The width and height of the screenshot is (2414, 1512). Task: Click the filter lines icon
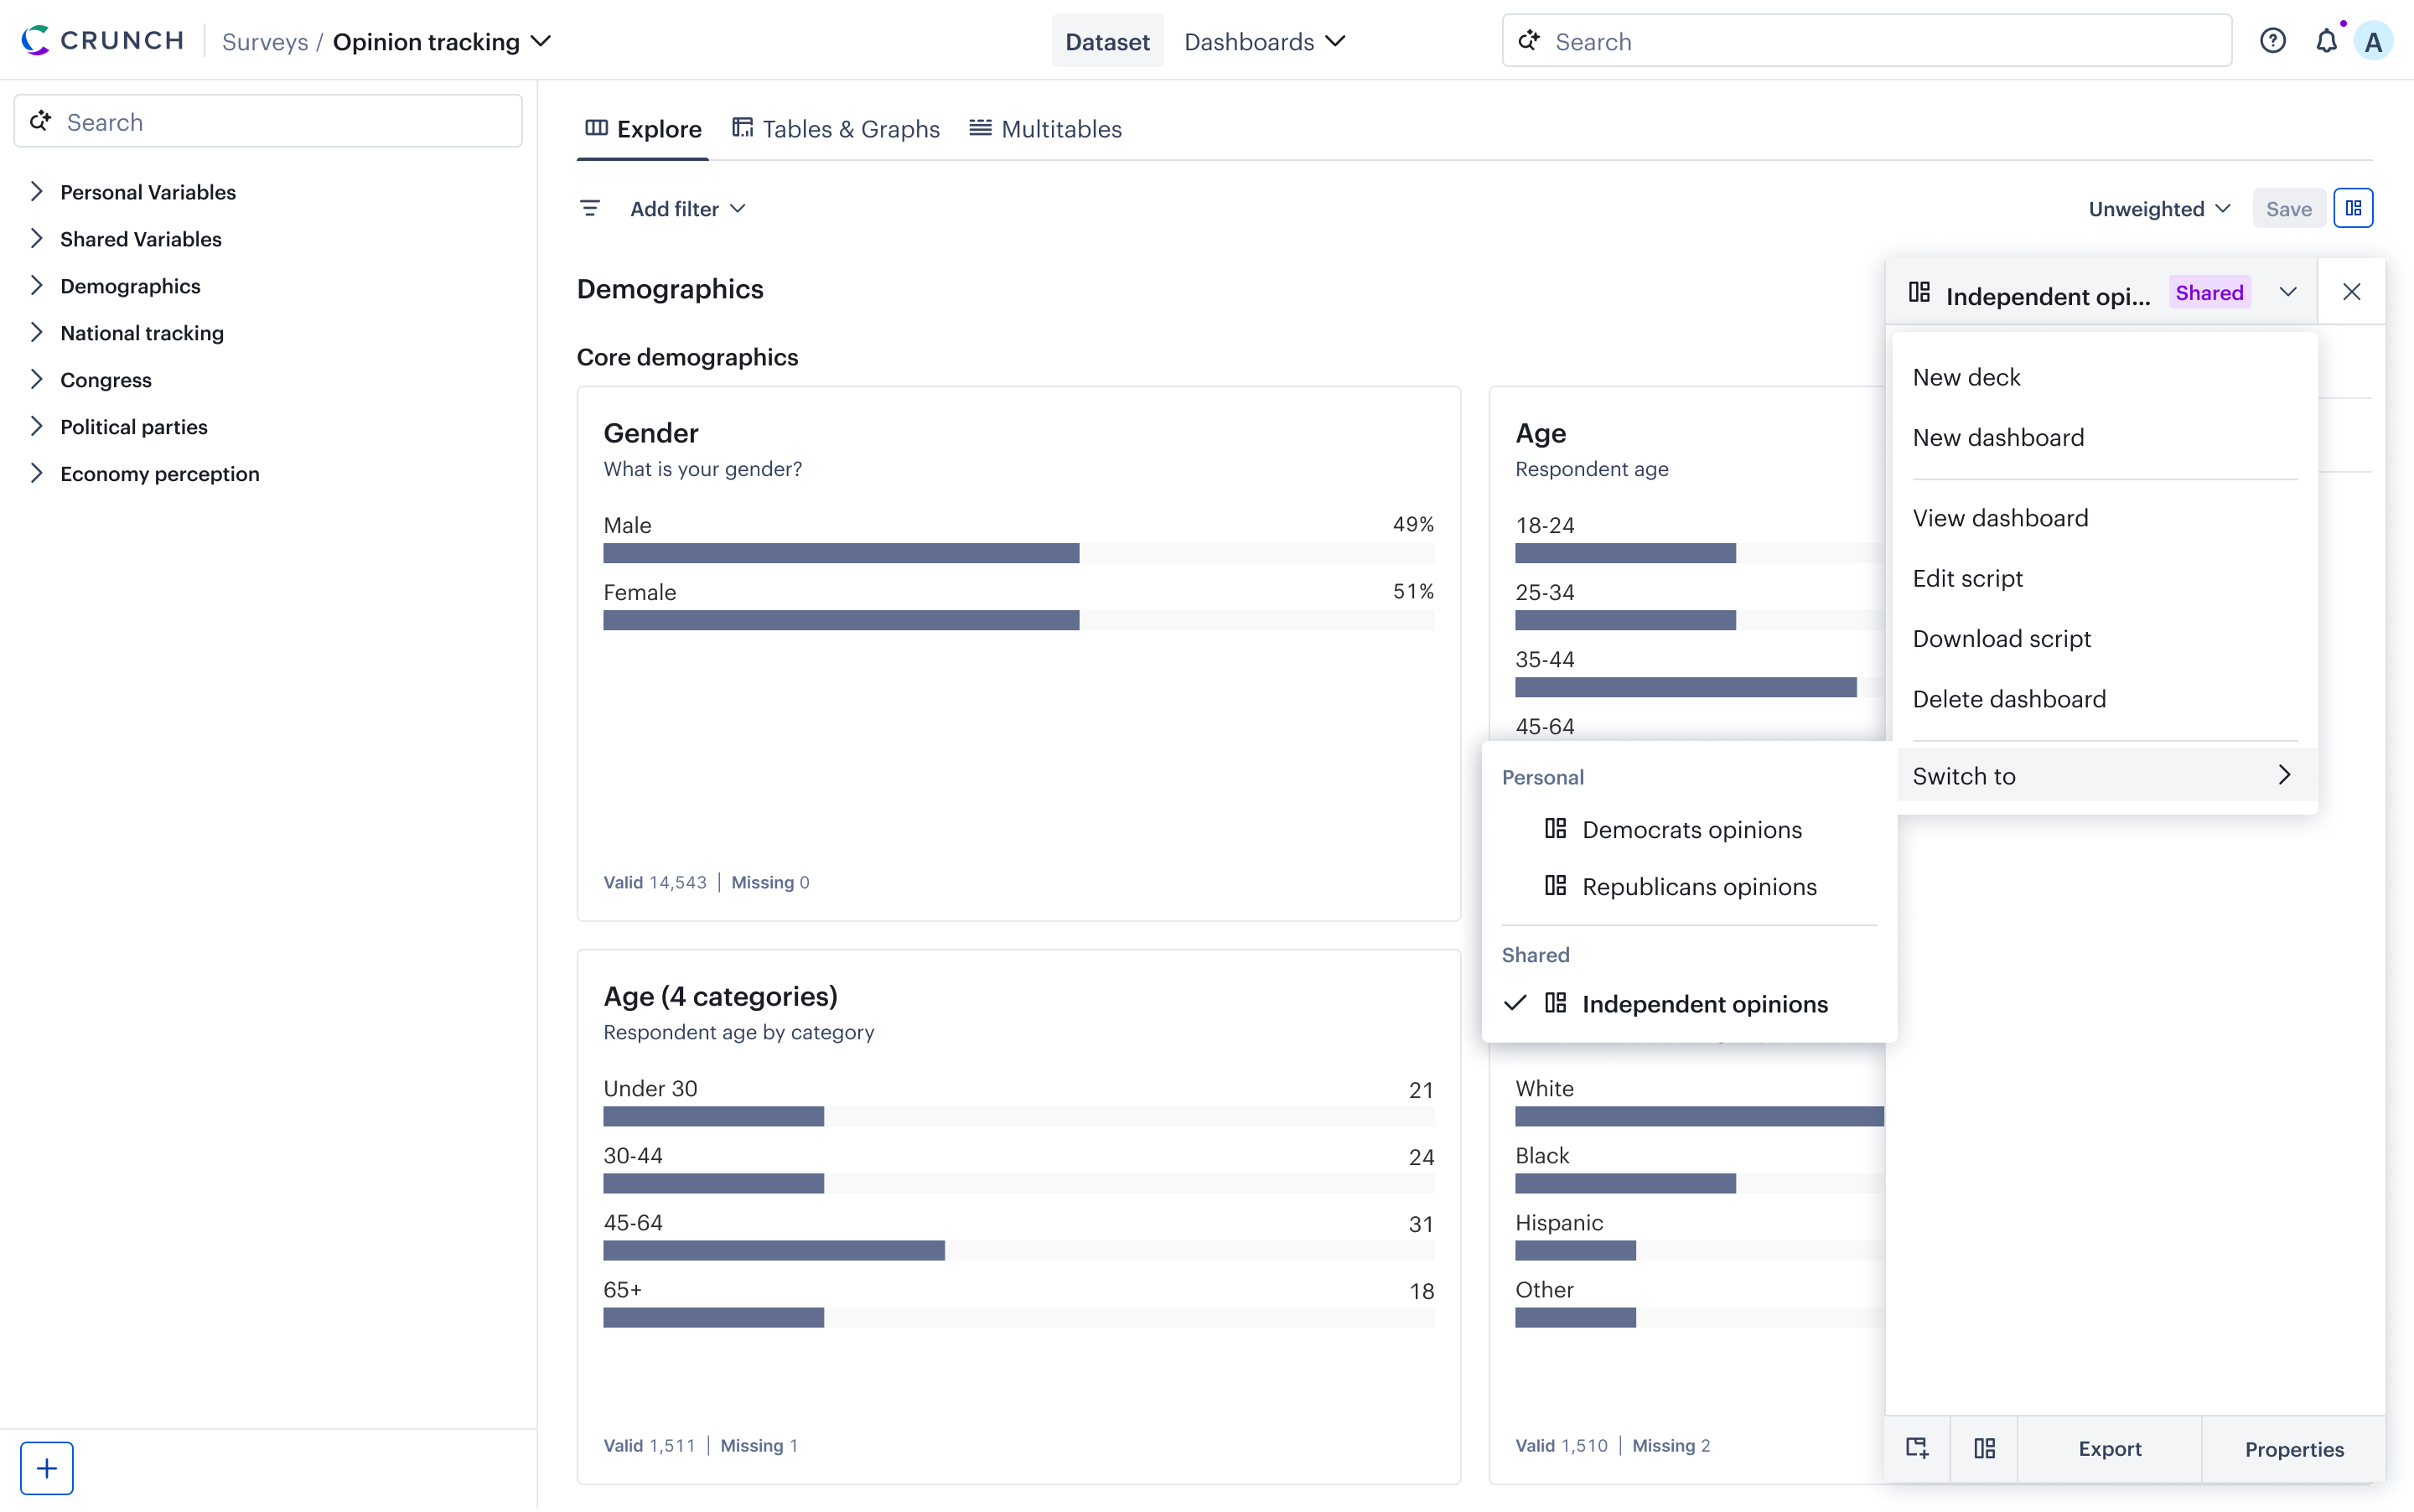590,208
